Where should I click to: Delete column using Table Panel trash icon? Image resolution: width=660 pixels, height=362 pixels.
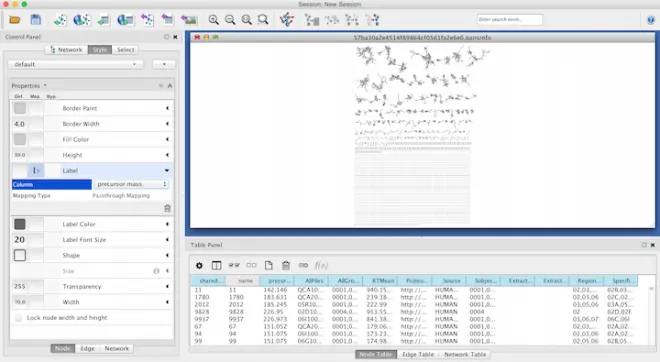286,265
